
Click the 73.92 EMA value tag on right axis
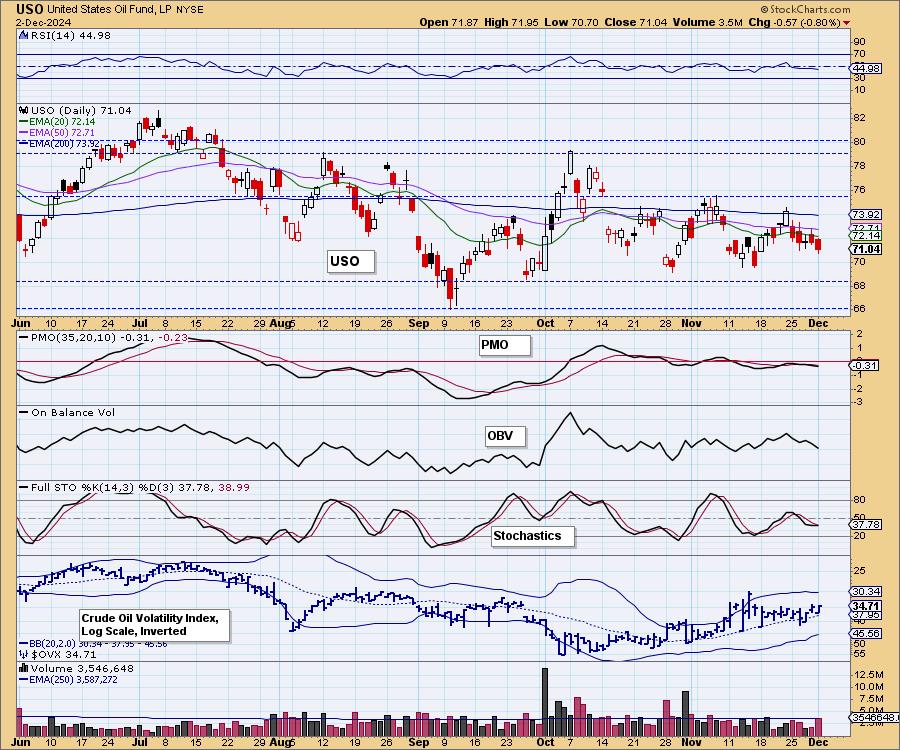pyautogui.click(x=866, y=215)
